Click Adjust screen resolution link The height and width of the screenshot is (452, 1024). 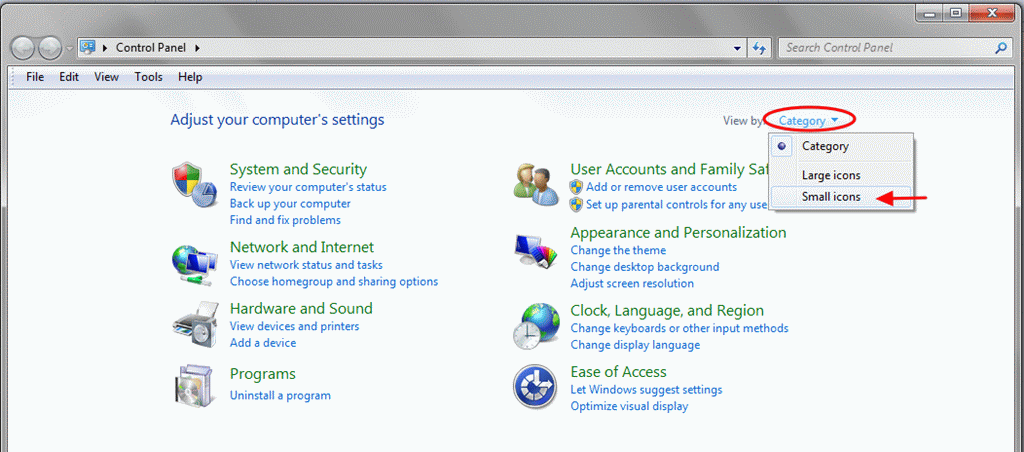click(632, 283)
